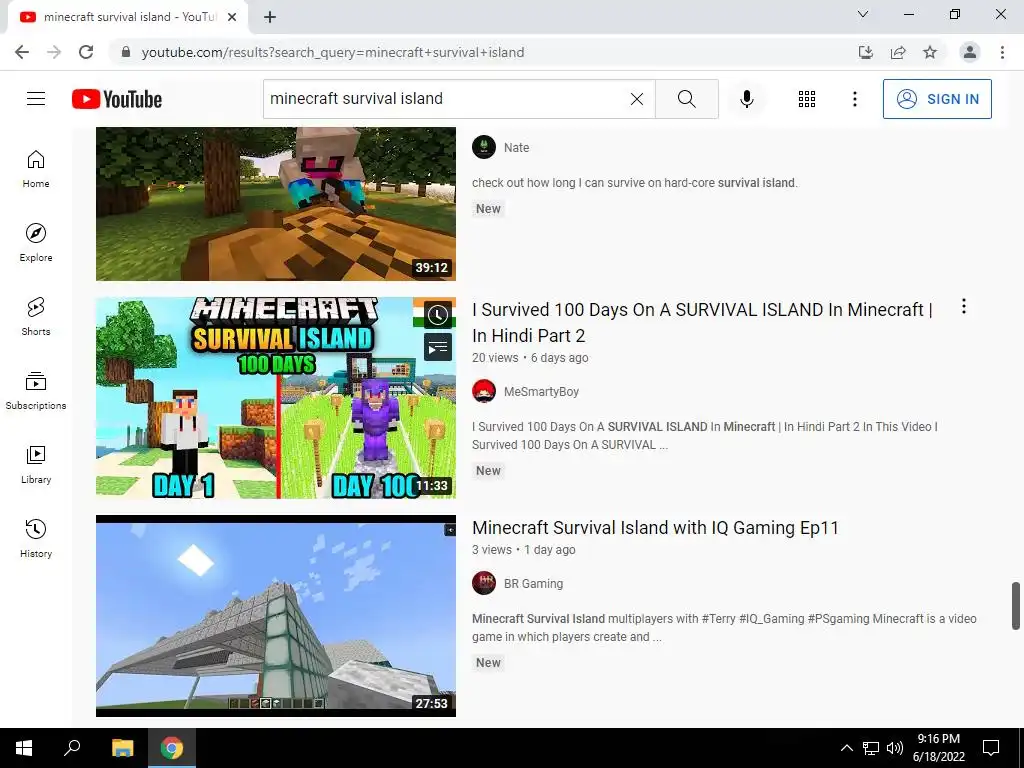Viewport: 1024px width, 768px height.
Task: Open History in the sidebar
Action: pos(36,538)
